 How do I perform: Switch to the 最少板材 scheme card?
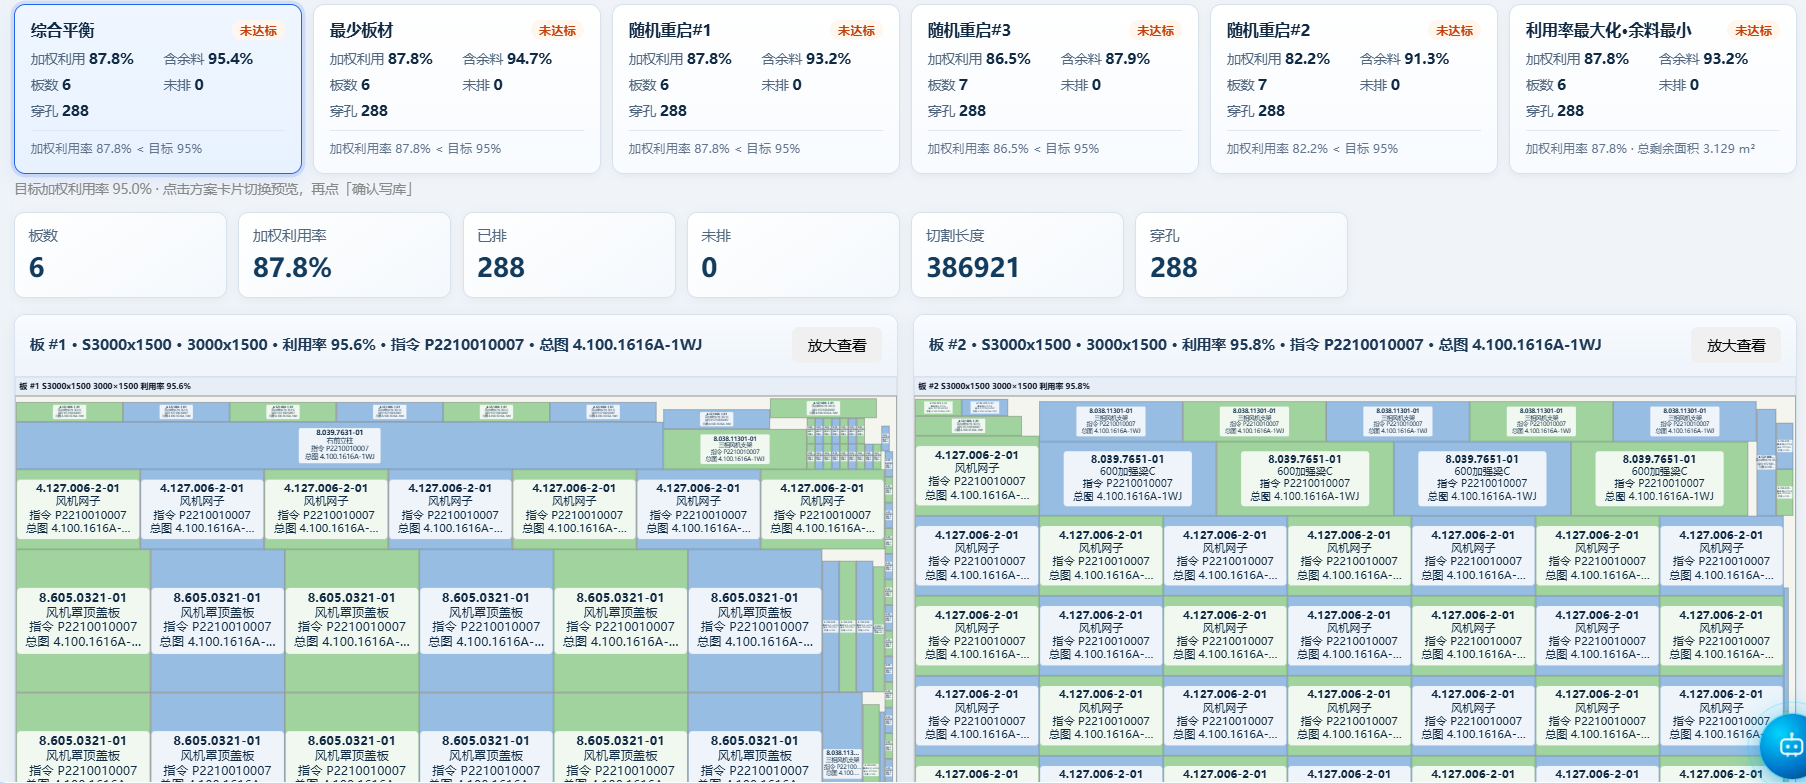(x=457, y=89)
